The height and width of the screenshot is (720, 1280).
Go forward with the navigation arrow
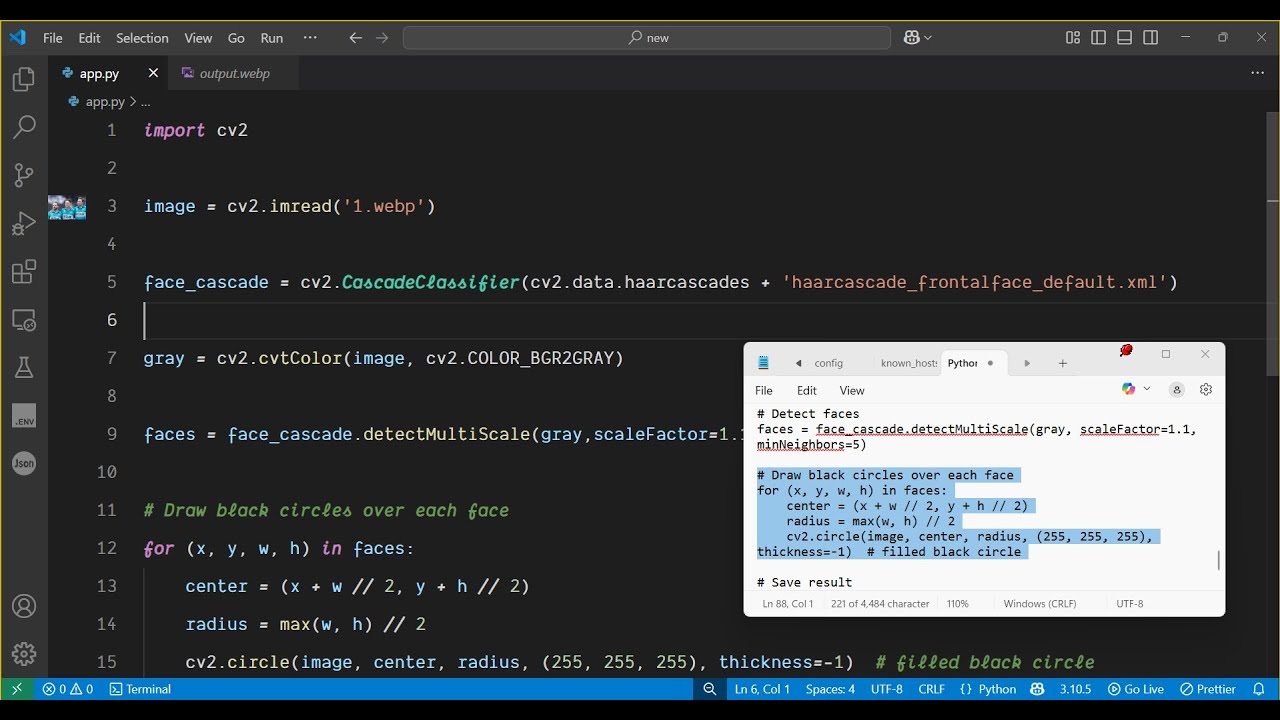pos(382,38)
